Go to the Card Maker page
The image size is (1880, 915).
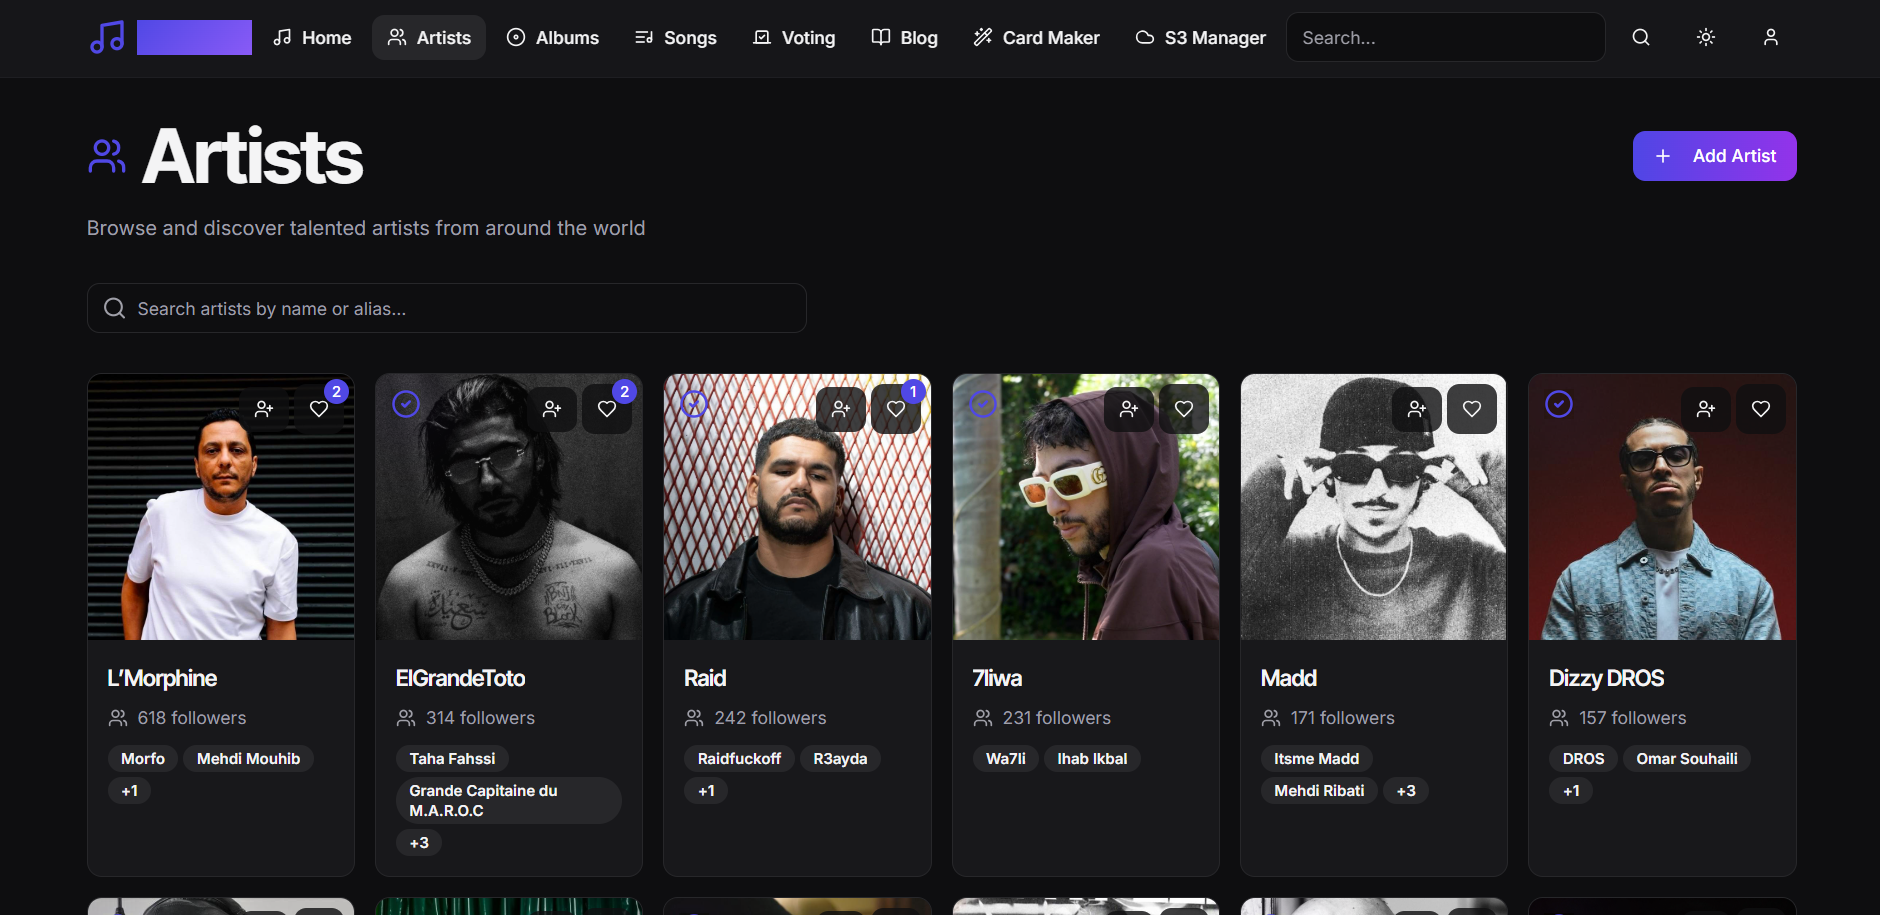click(x=1036, y=37)
